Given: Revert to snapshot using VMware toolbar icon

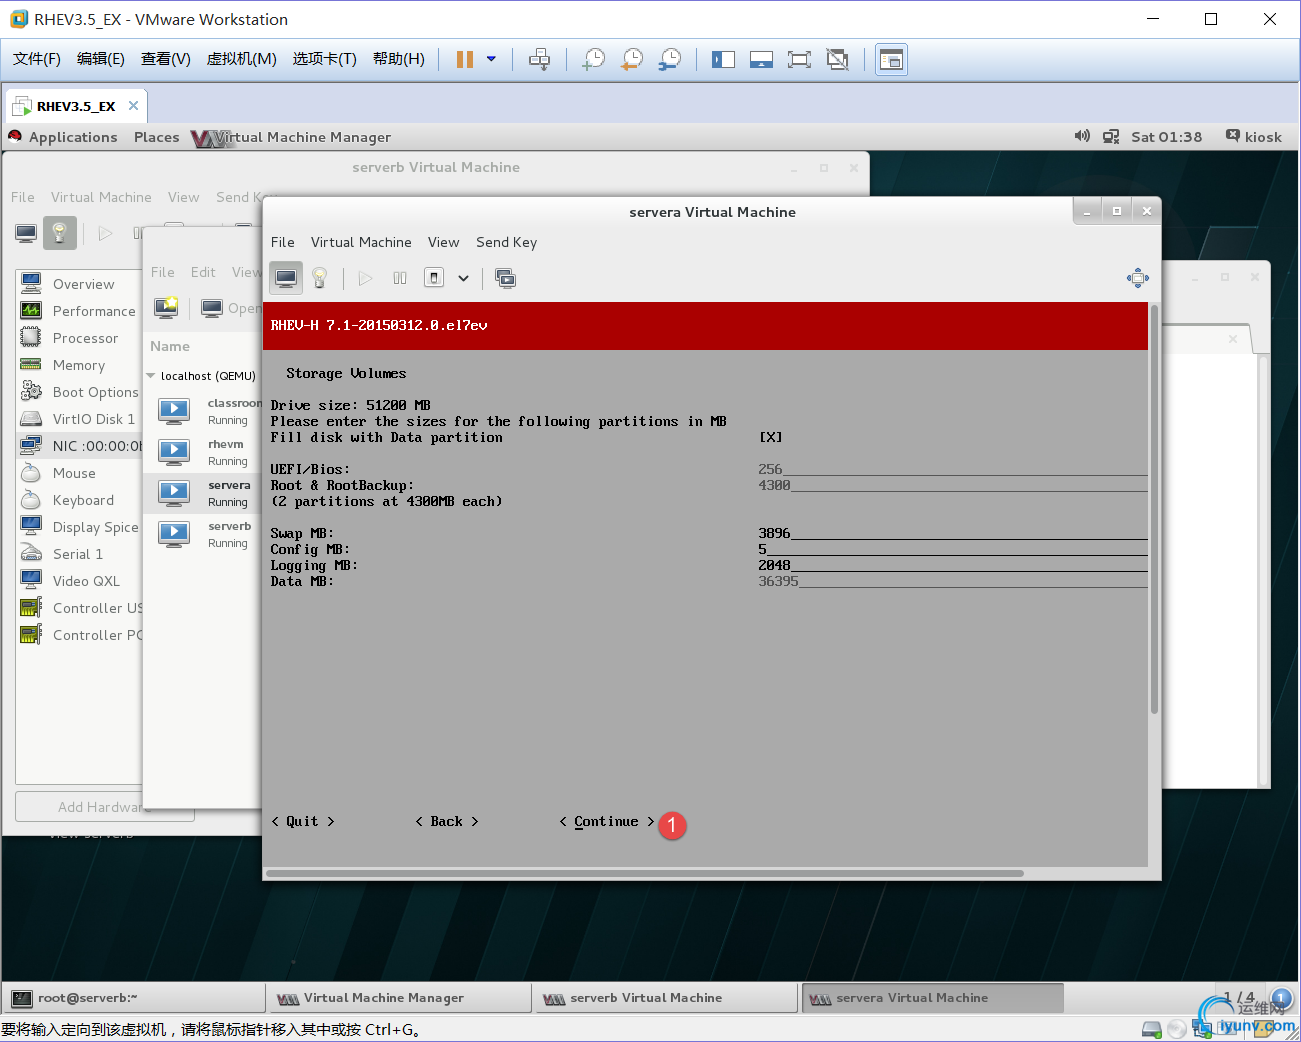Looking at the screenshot, I should (632, 59).
